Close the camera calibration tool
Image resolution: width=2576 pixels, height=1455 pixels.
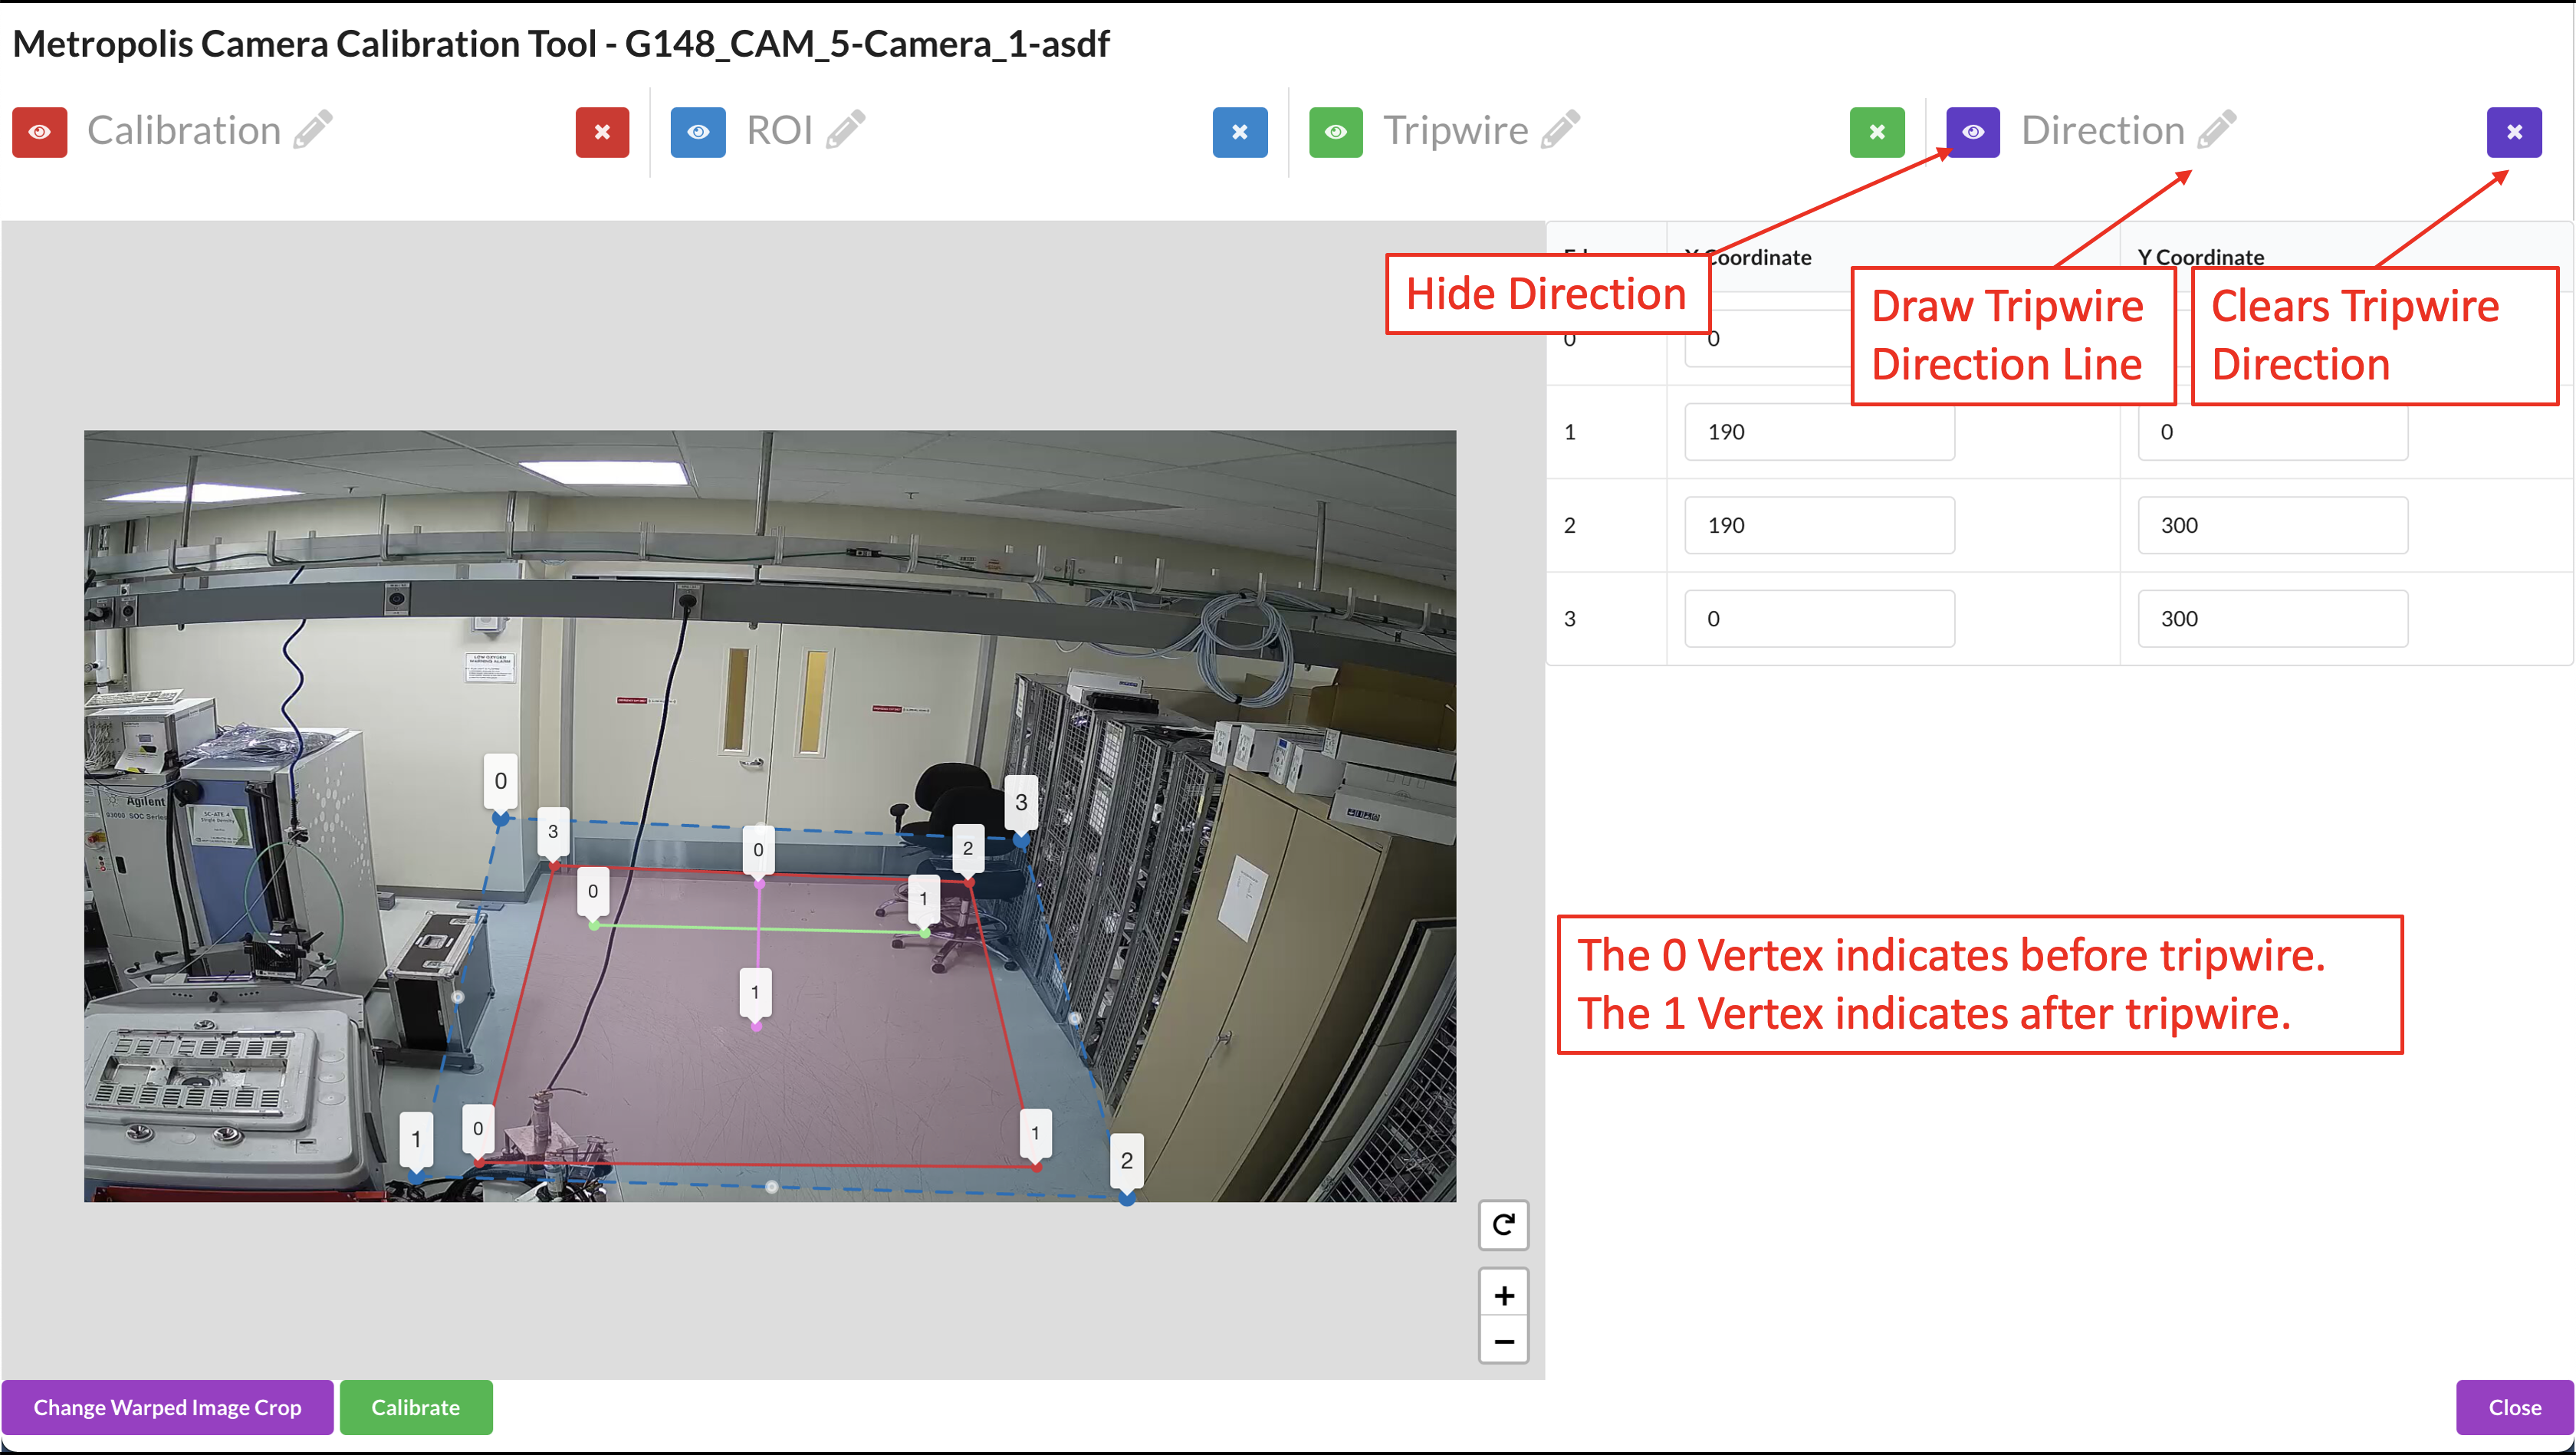2513,1407
